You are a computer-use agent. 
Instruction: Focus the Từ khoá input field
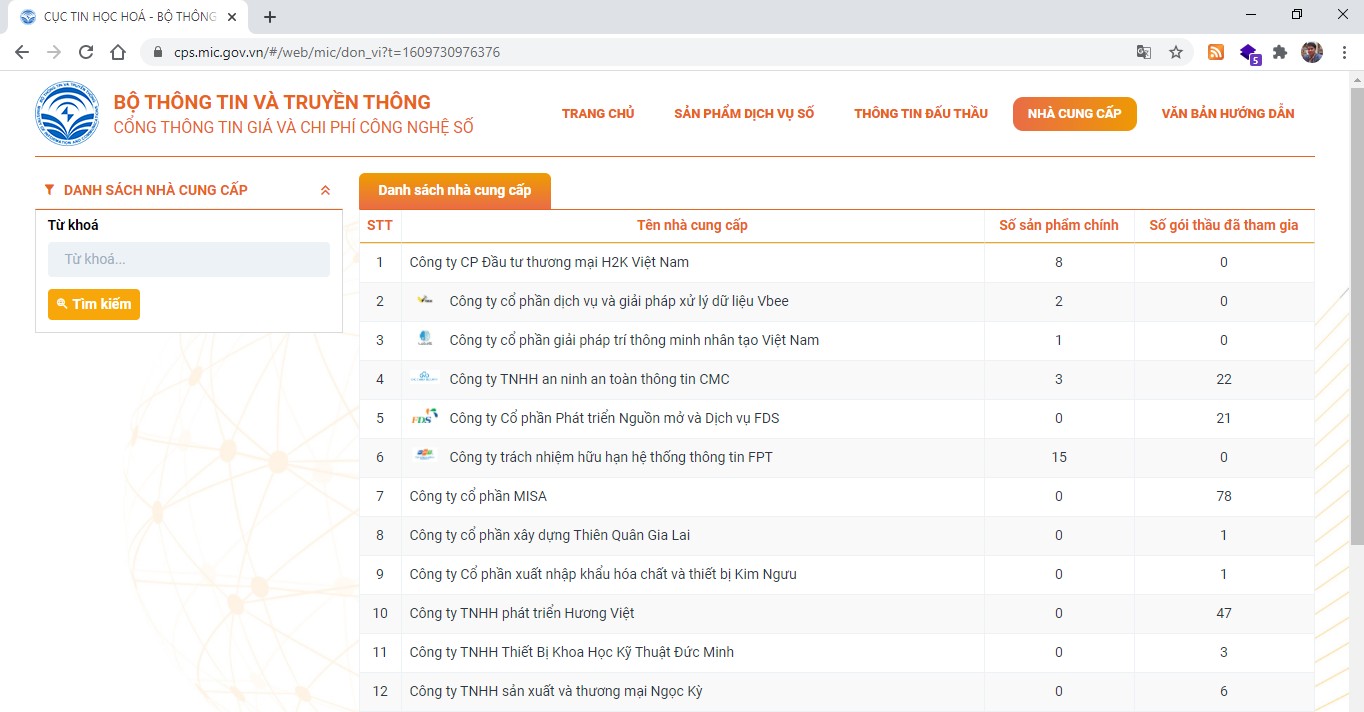tap(189, 259)
